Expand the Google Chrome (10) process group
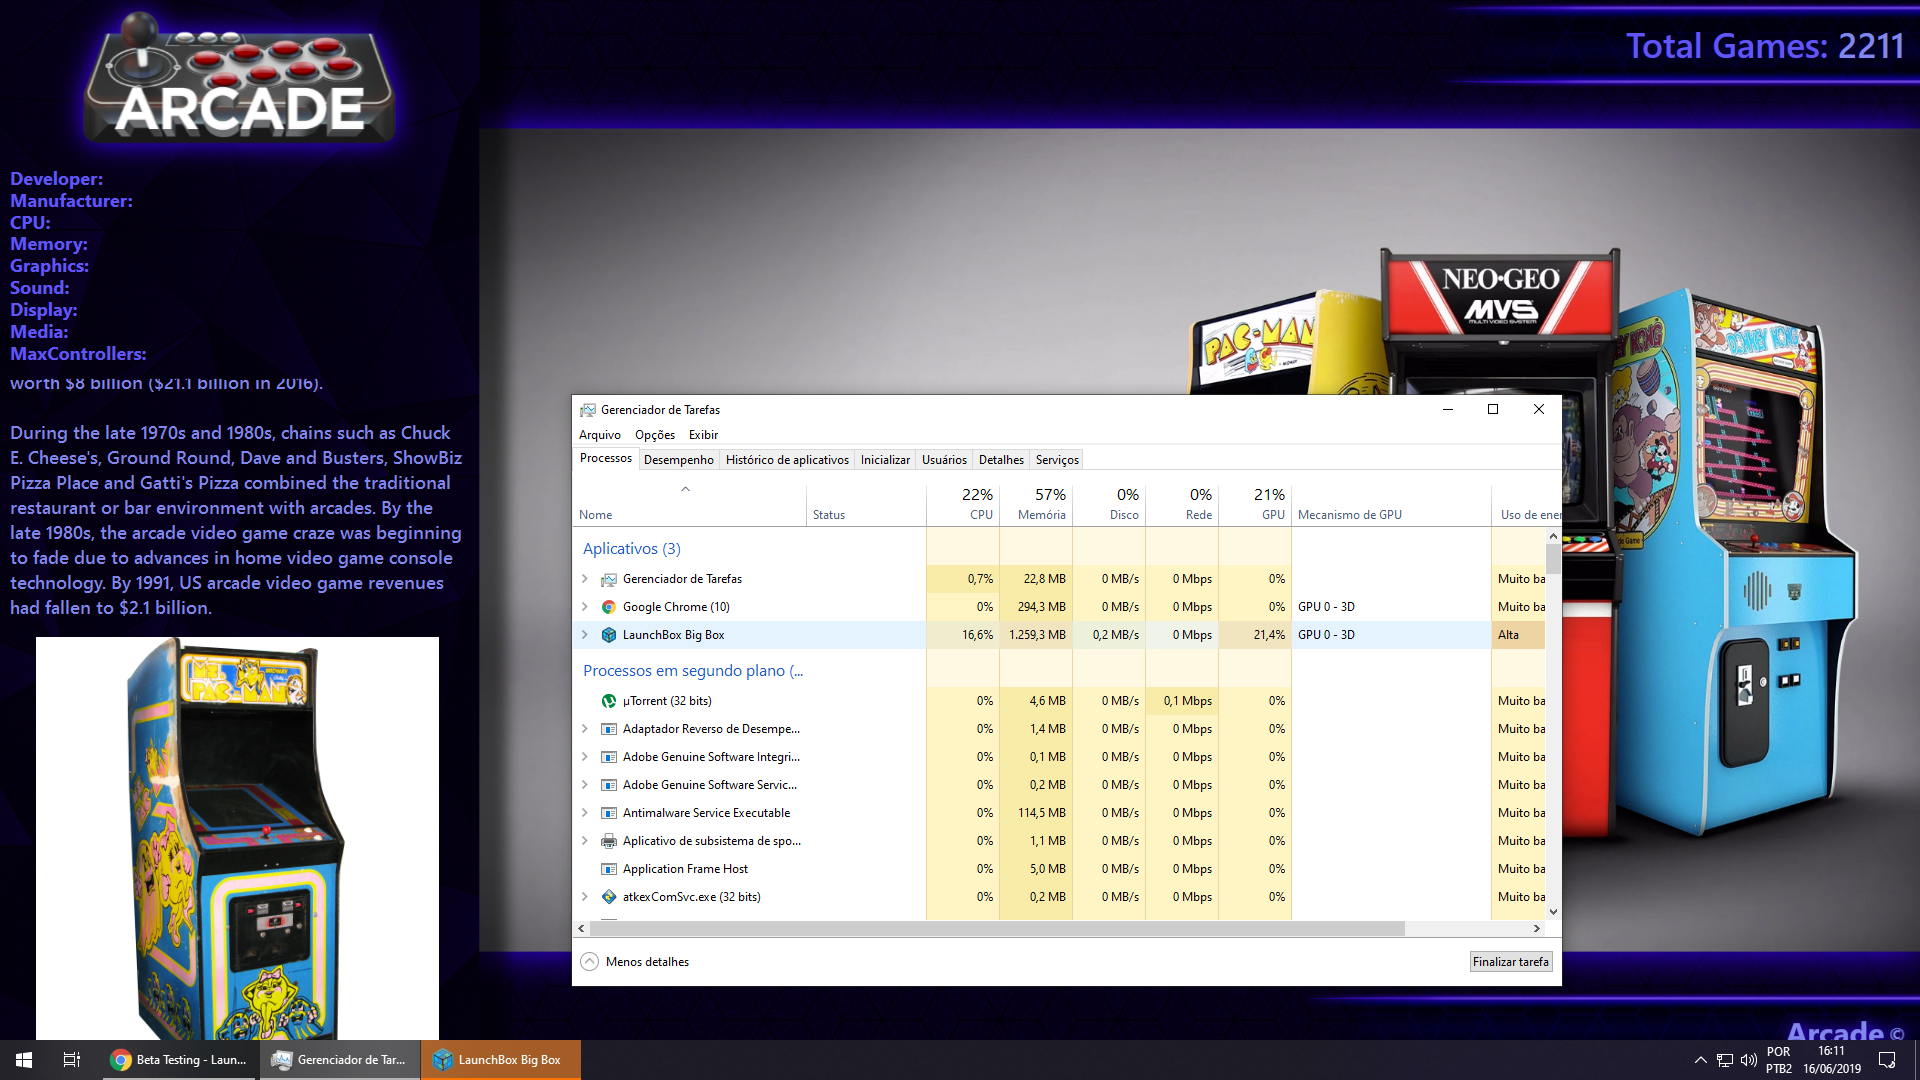Image resolution: width=1920 pixels, height=1080 pixels. 585,607
